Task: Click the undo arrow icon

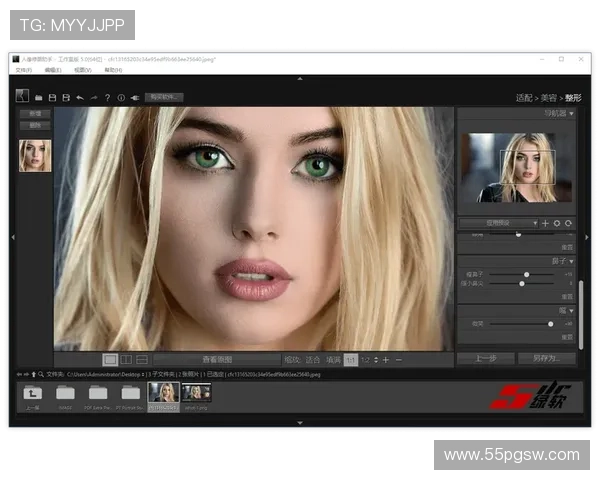Action: click(x=80, y=98)
